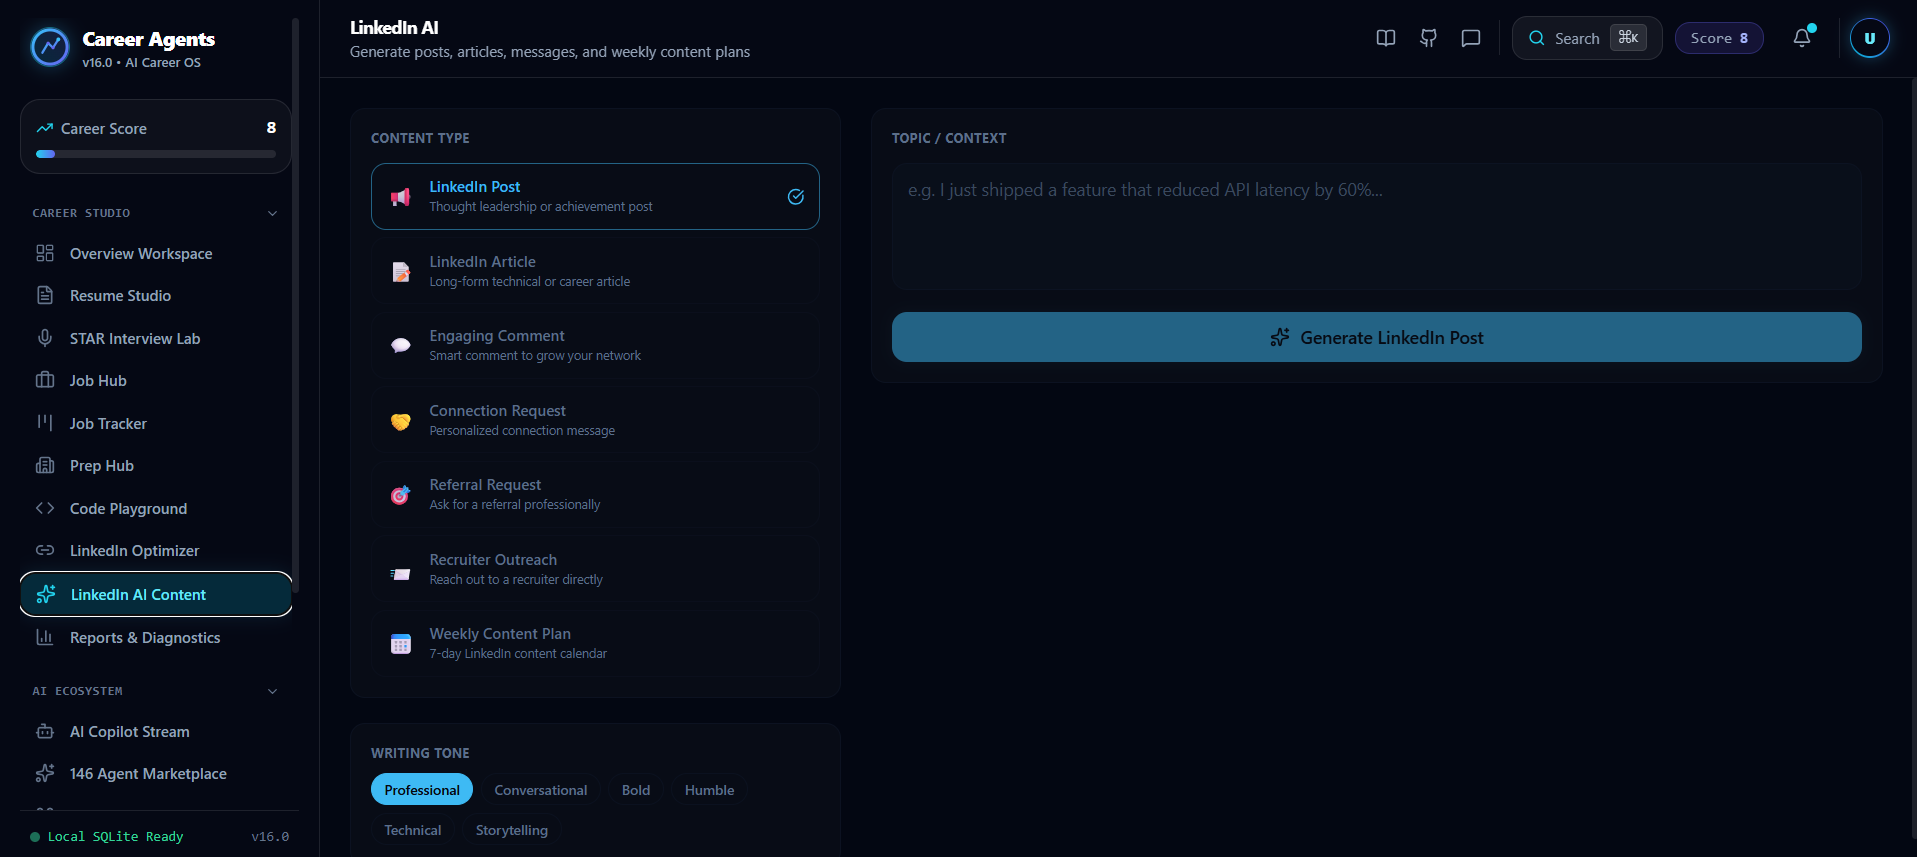Click the Score 8 badge in header
The image size is (1917, 857).
[1719, 38]
